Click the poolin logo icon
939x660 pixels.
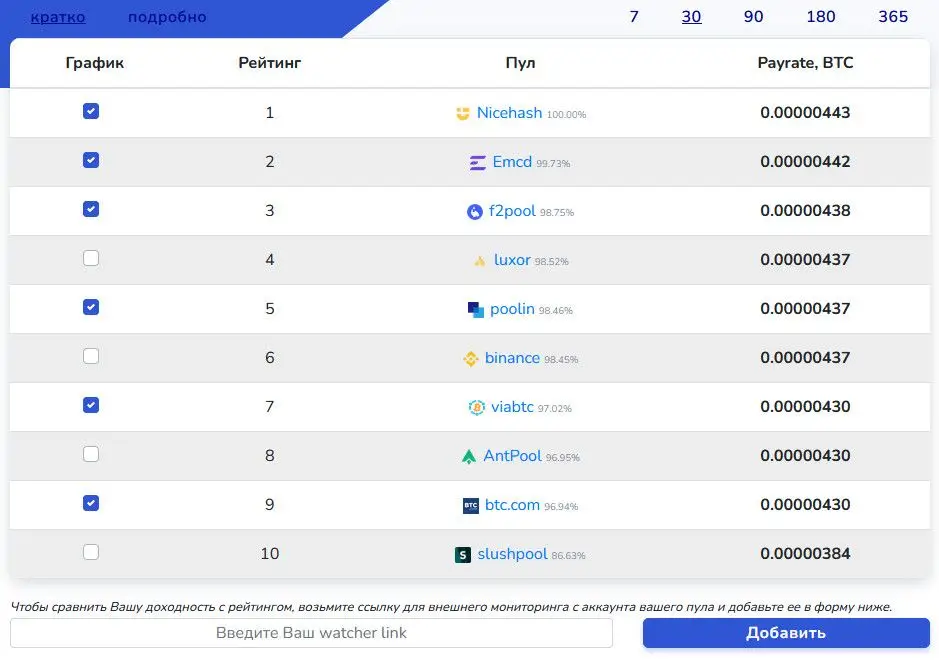pyautogui.click(x=475, y=310)
